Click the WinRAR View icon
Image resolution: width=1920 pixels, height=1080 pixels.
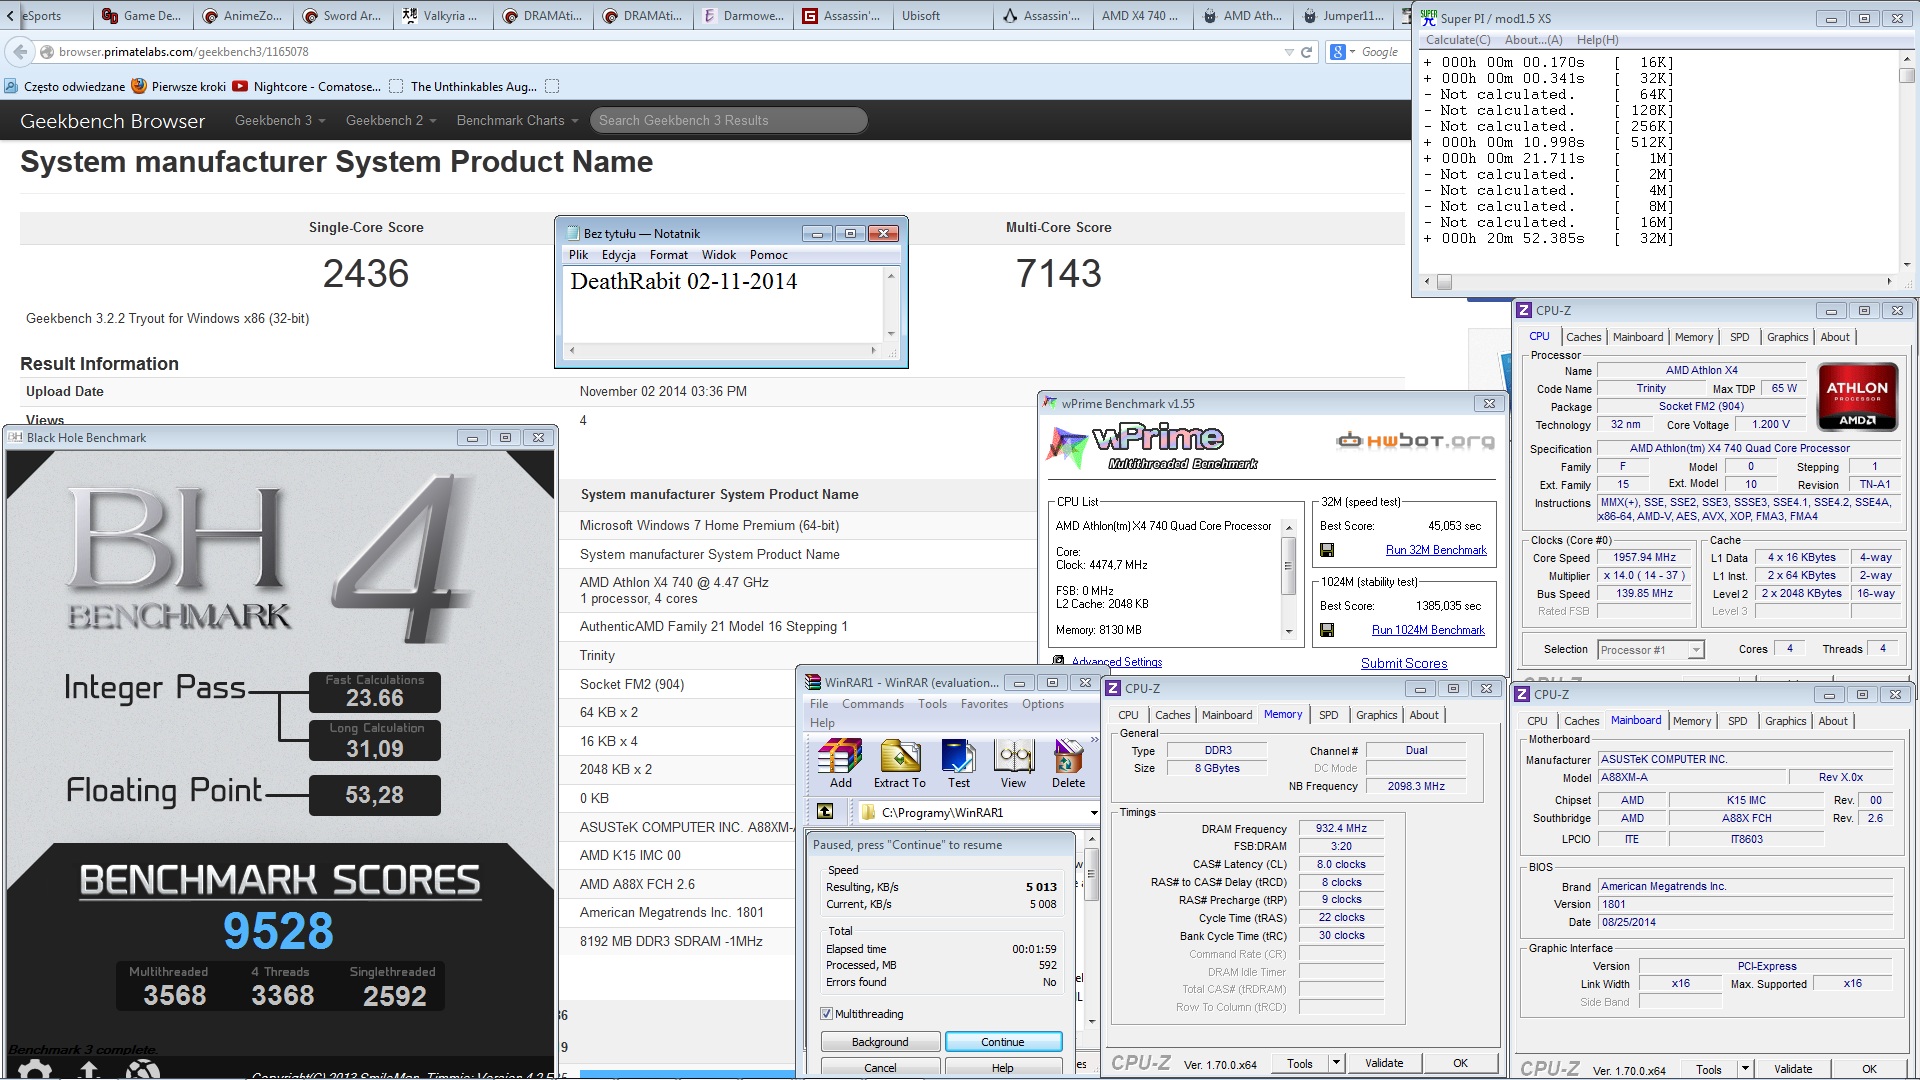pos(1013,757)
